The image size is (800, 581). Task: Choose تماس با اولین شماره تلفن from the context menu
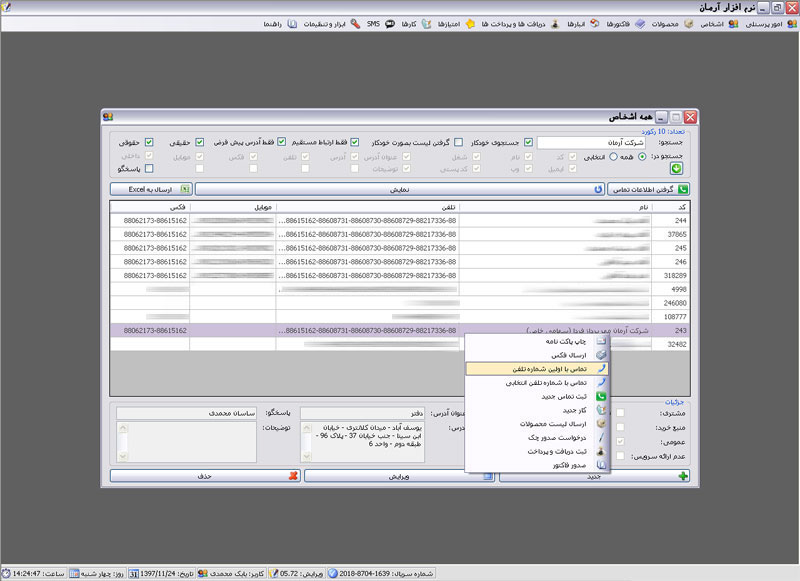[537, 368]
